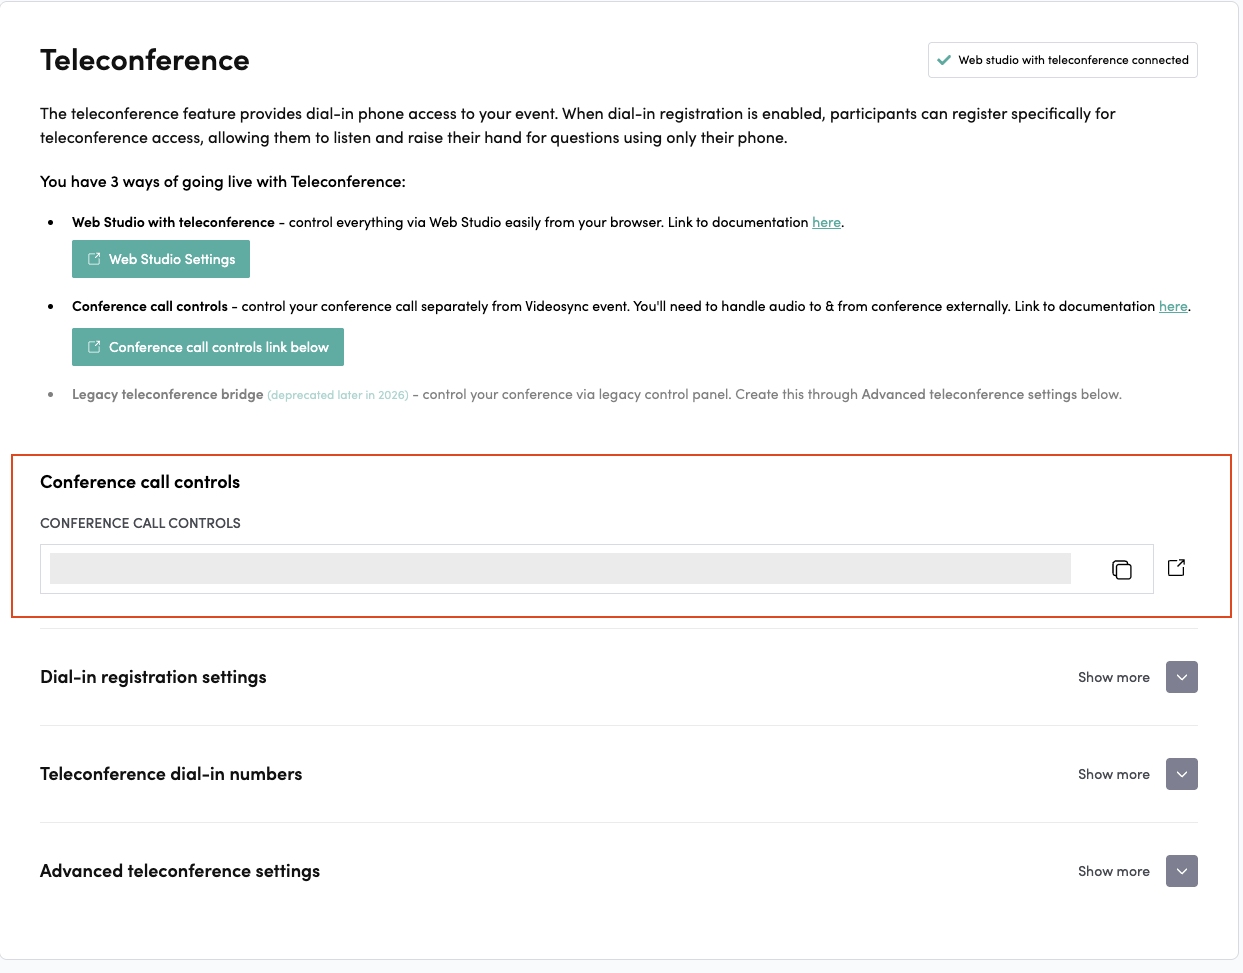The height and width of the screenshot is (973, 1243).
Task: Click the Advanced teleconference settings heading
Action: [179, 871]
